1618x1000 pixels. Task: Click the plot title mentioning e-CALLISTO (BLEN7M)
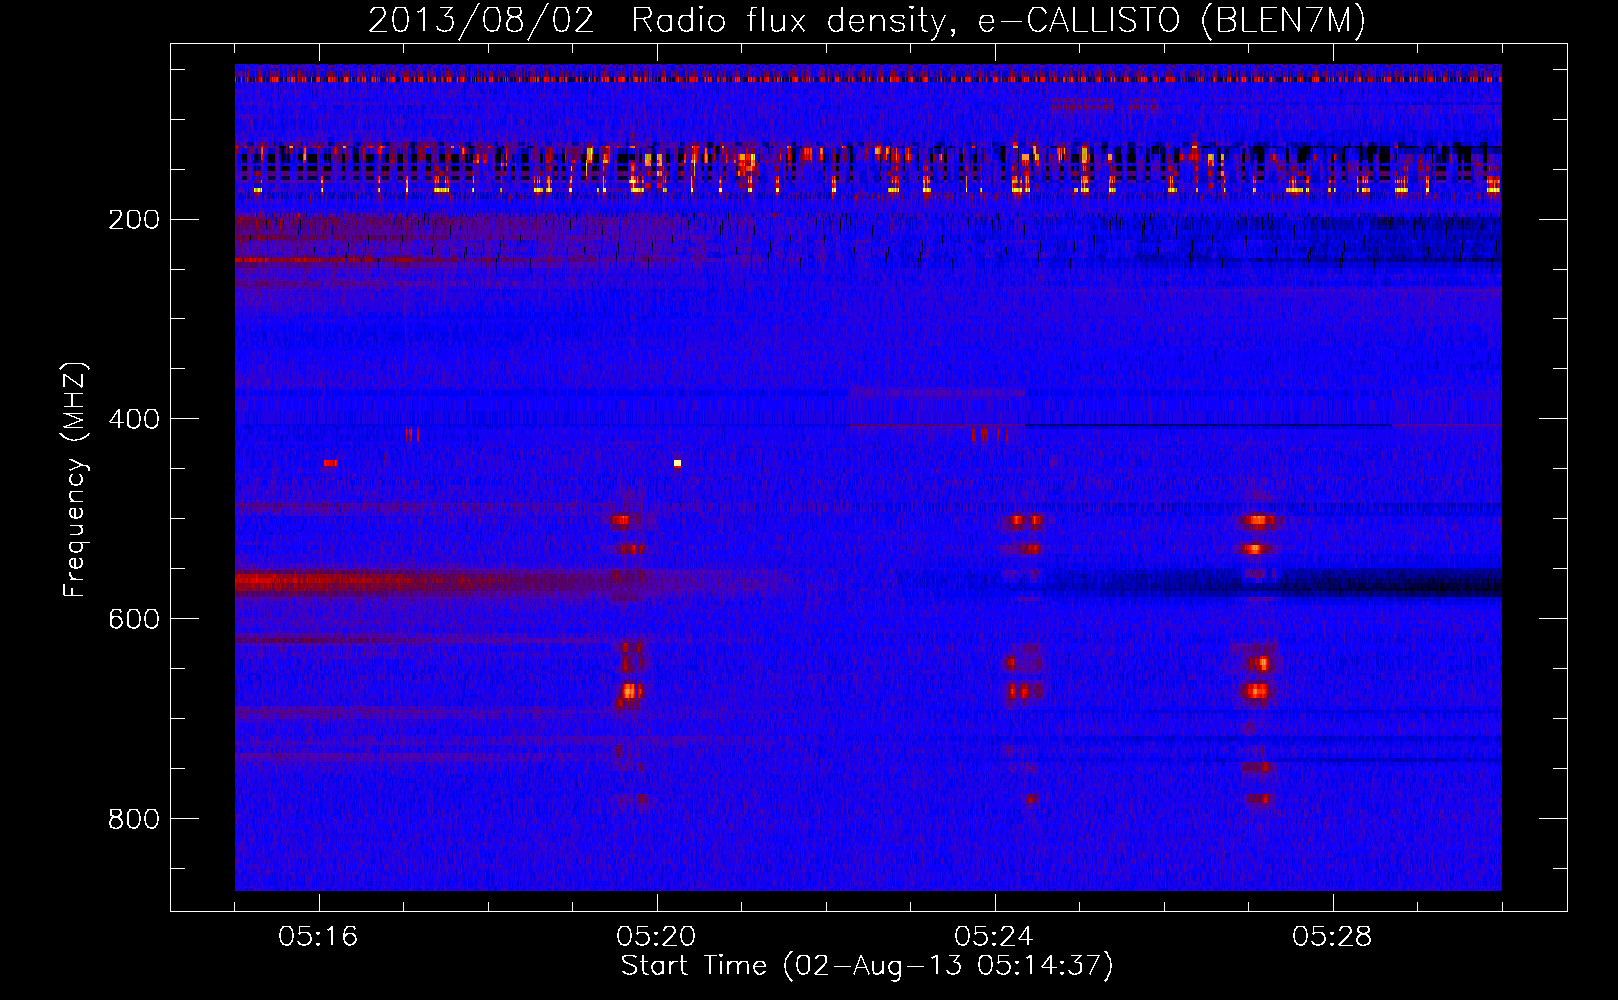(x=867, y=21)
